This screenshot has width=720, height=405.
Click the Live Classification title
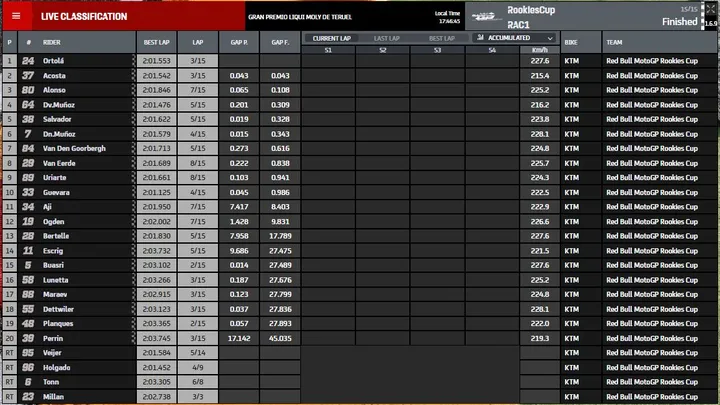84,17
